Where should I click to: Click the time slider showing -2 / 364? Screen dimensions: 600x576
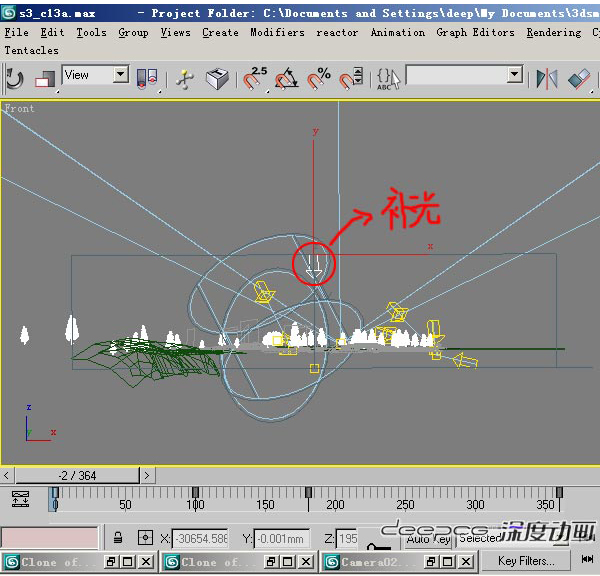click(77, 475)
